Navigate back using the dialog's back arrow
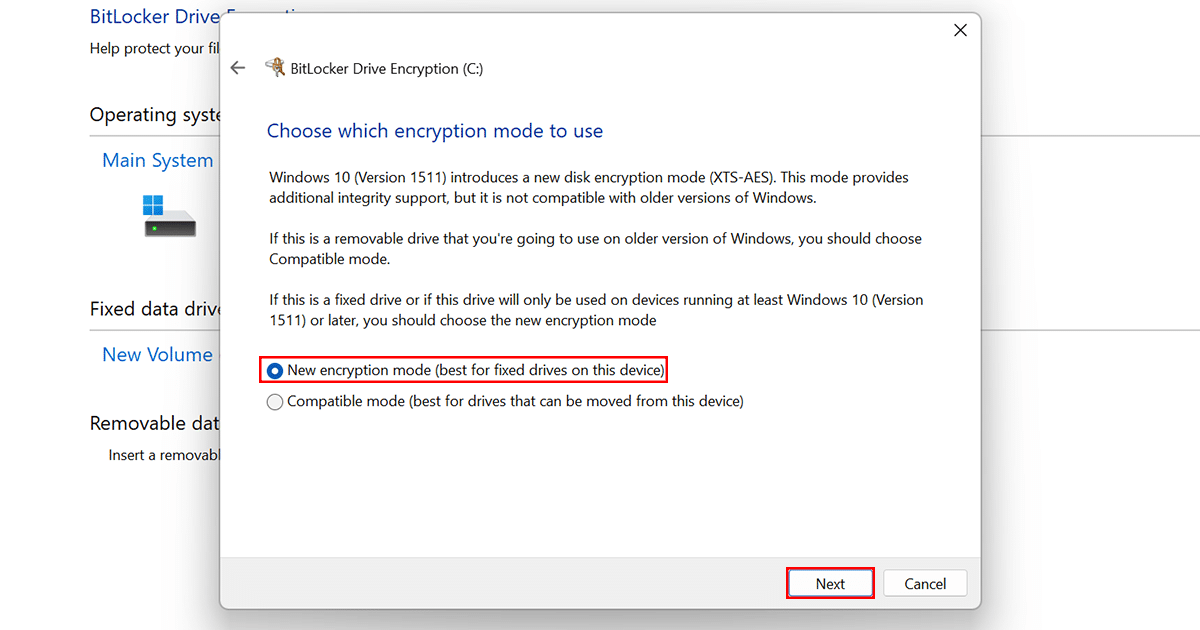Screen dimensions: 1200x630 (x=238, y=68)
